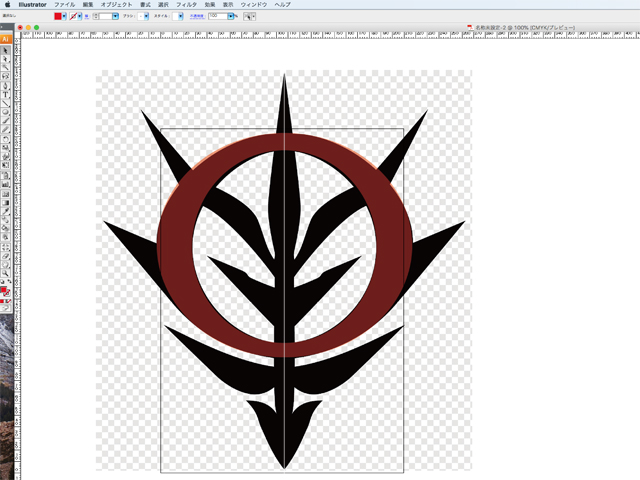The image size is (640, 480).
Task: Open the 効果 (Effect) menu
Action: (x=210, y=4)
